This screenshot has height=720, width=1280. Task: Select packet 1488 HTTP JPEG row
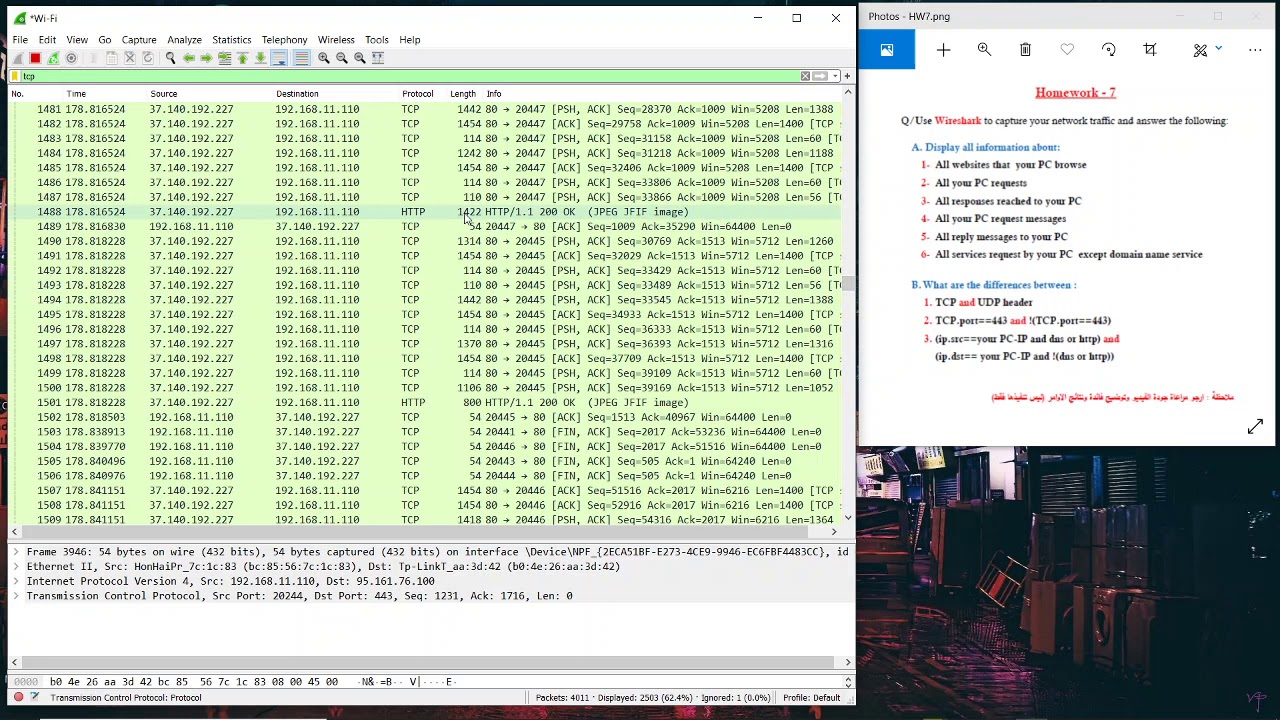425,212
